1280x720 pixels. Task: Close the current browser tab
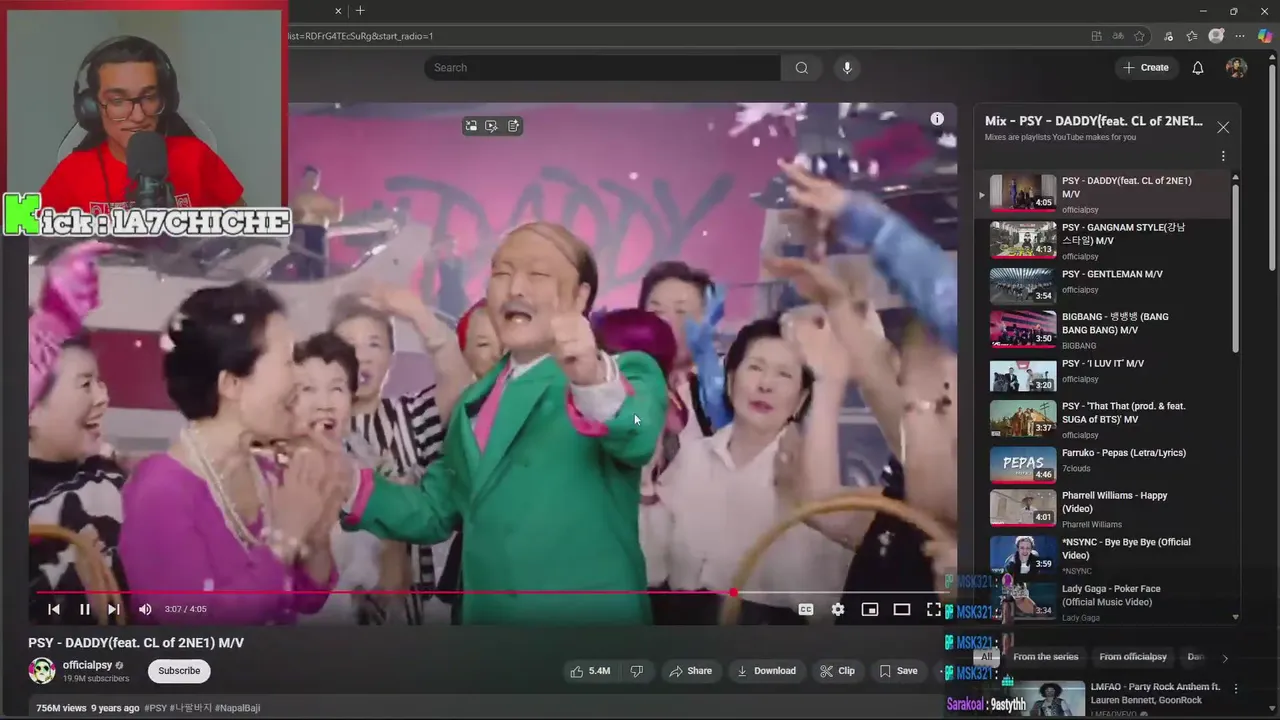tap(338, 11)
